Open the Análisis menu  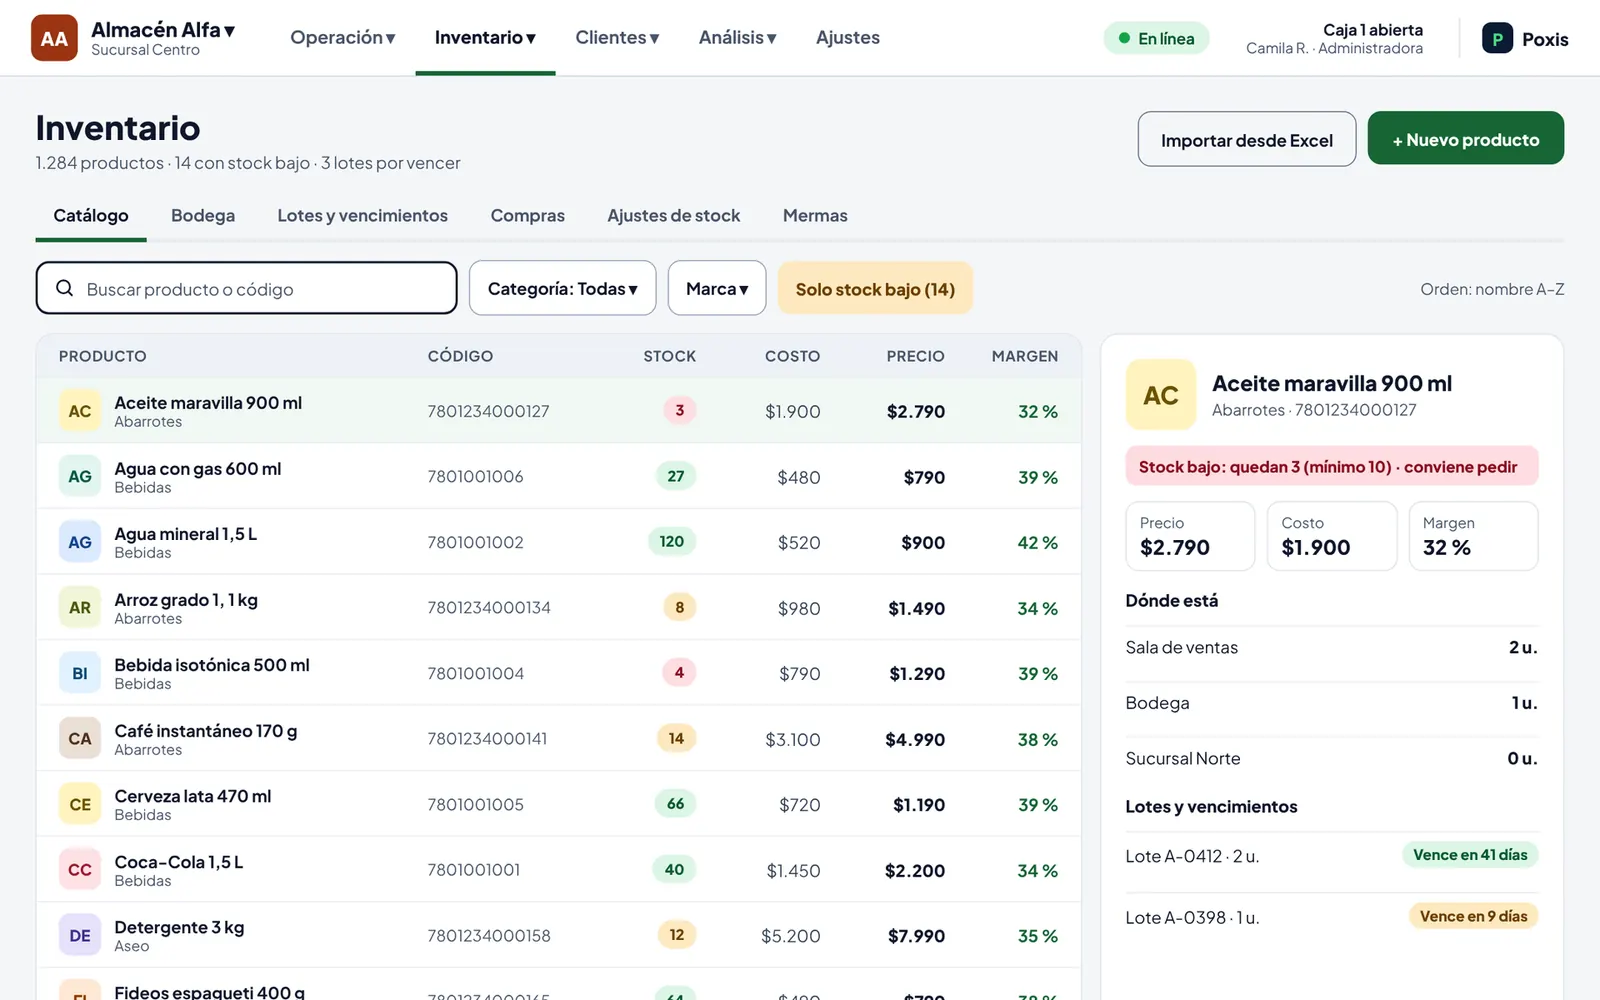pos(738,38)
